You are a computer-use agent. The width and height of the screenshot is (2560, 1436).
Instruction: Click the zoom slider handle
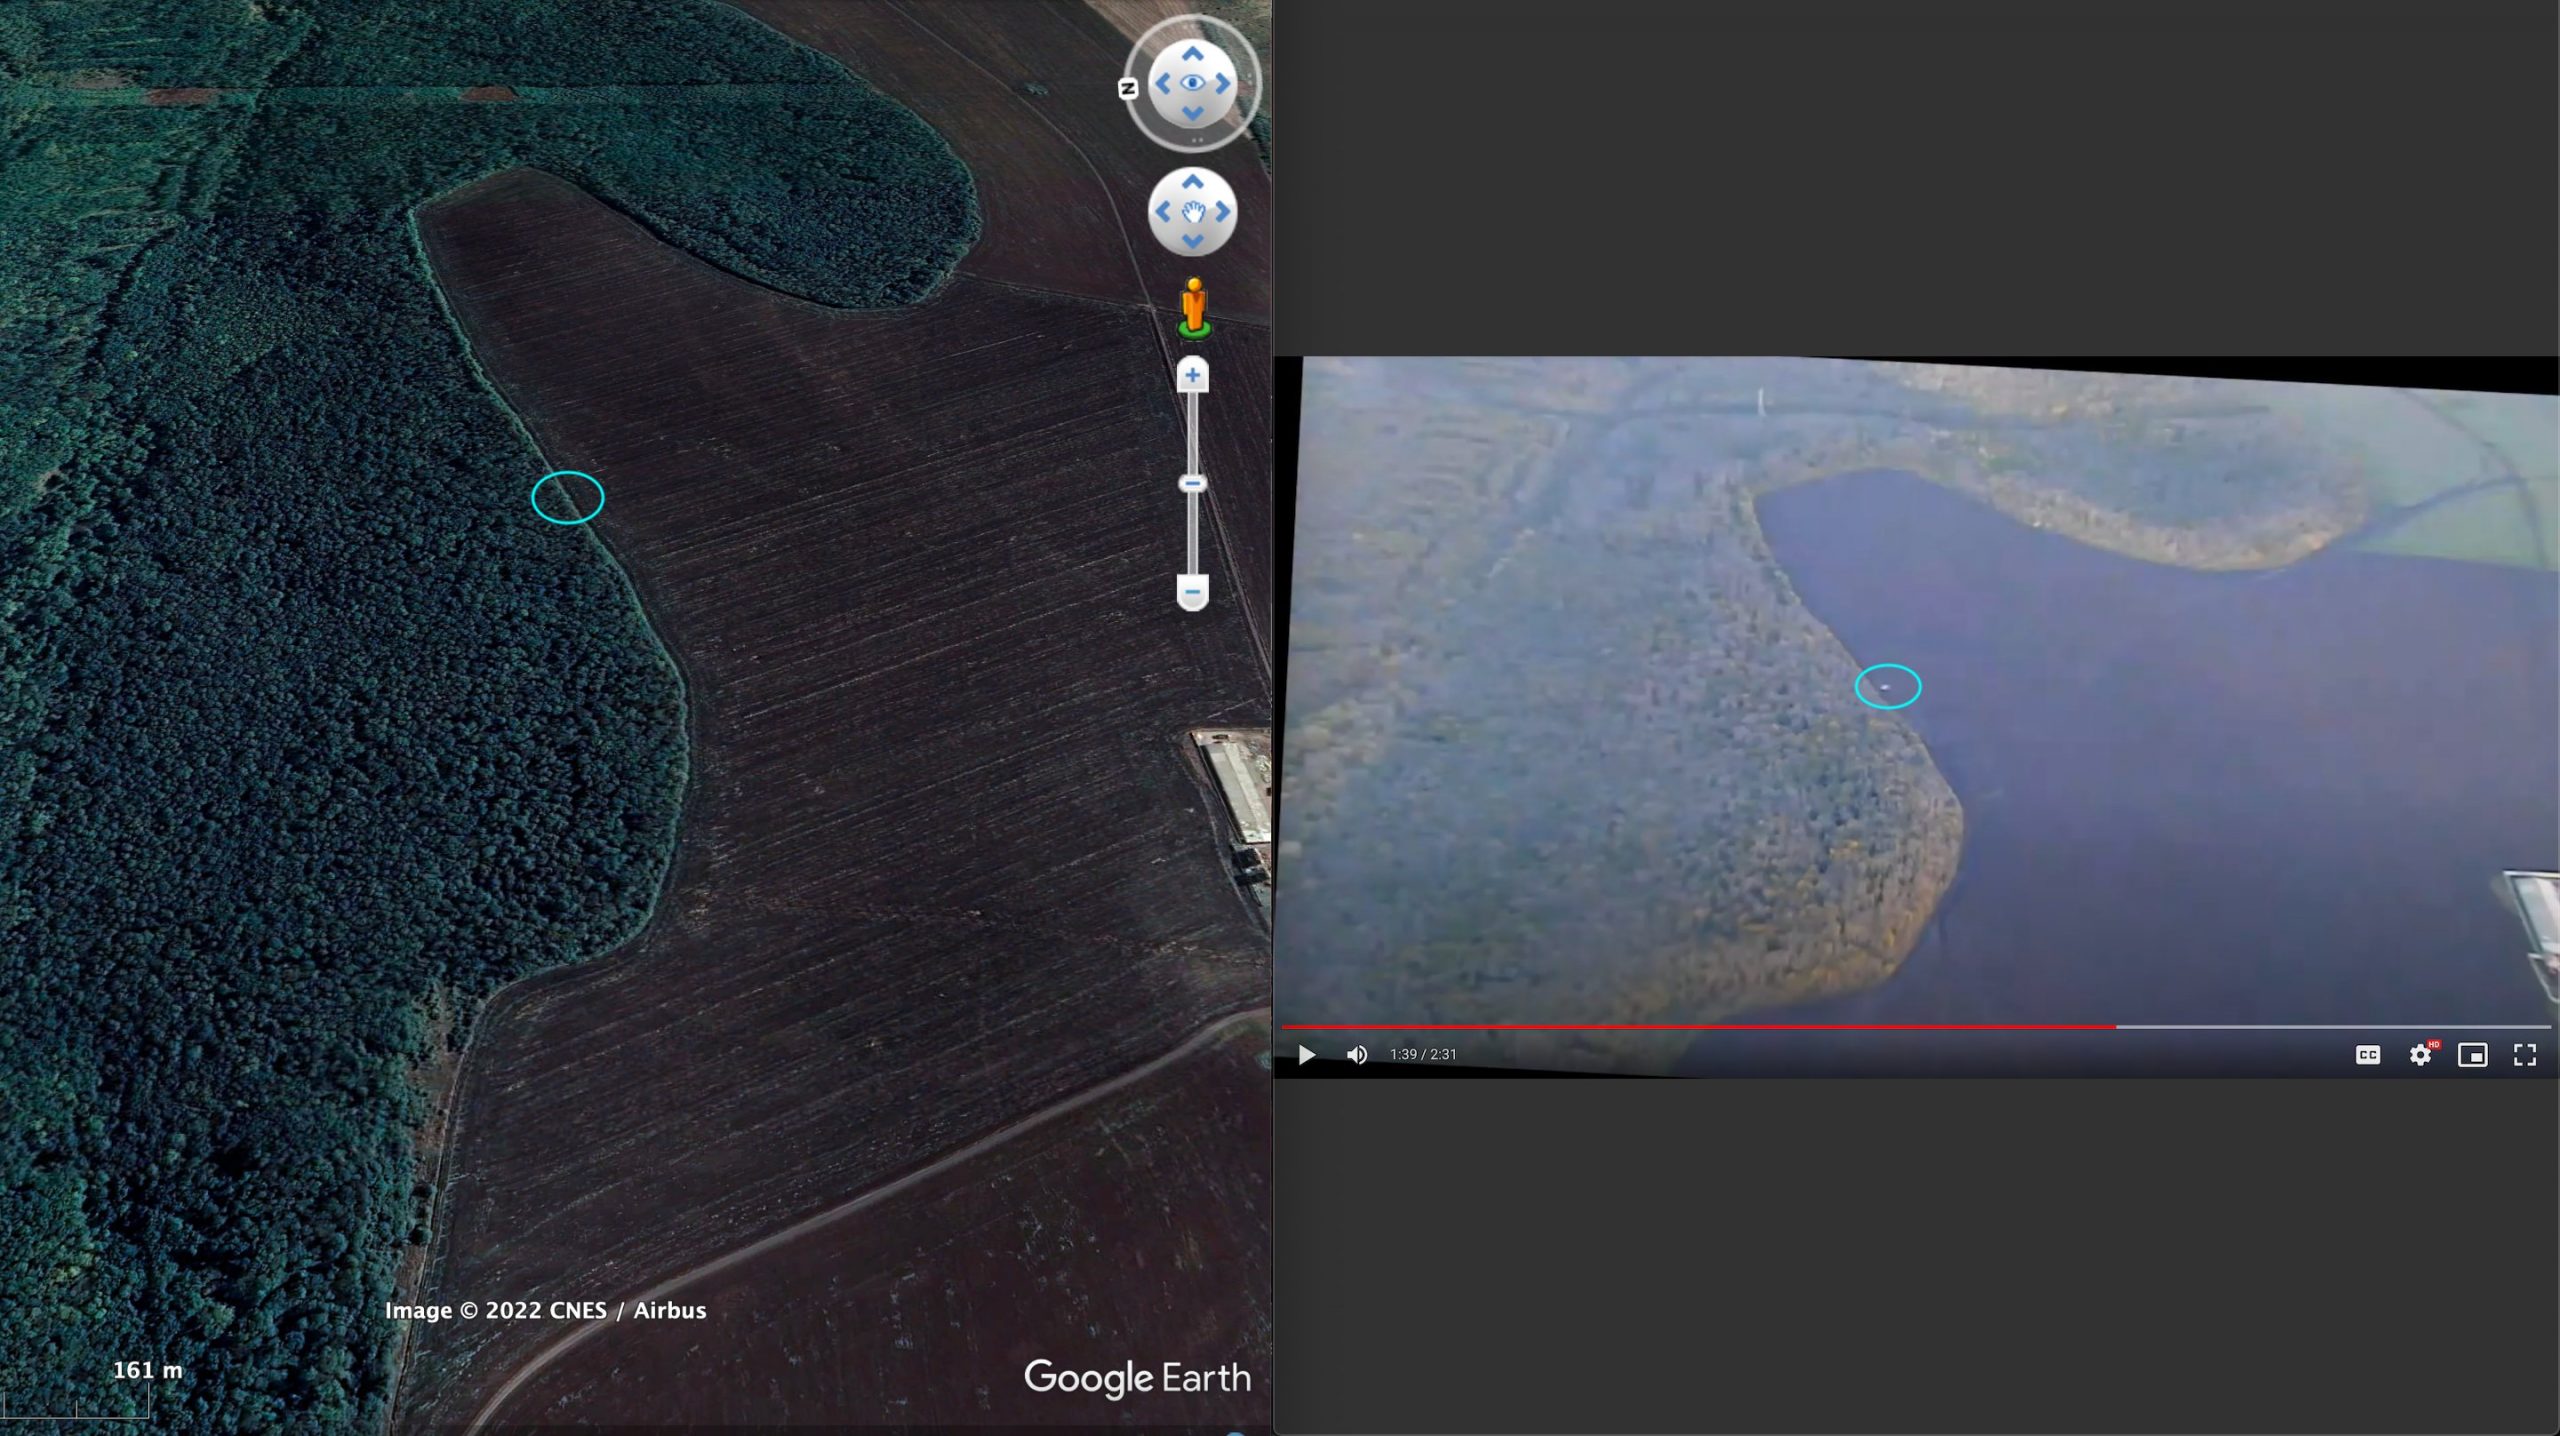(x=1192, y=484)
